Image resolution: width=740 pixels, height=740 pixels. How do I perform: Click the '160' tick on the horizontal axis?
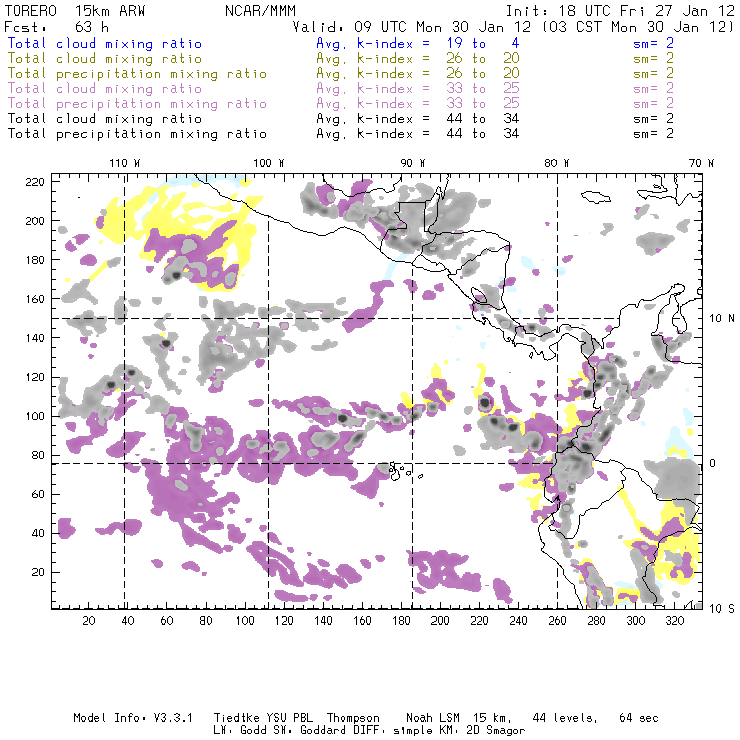(x=362, y=621)
